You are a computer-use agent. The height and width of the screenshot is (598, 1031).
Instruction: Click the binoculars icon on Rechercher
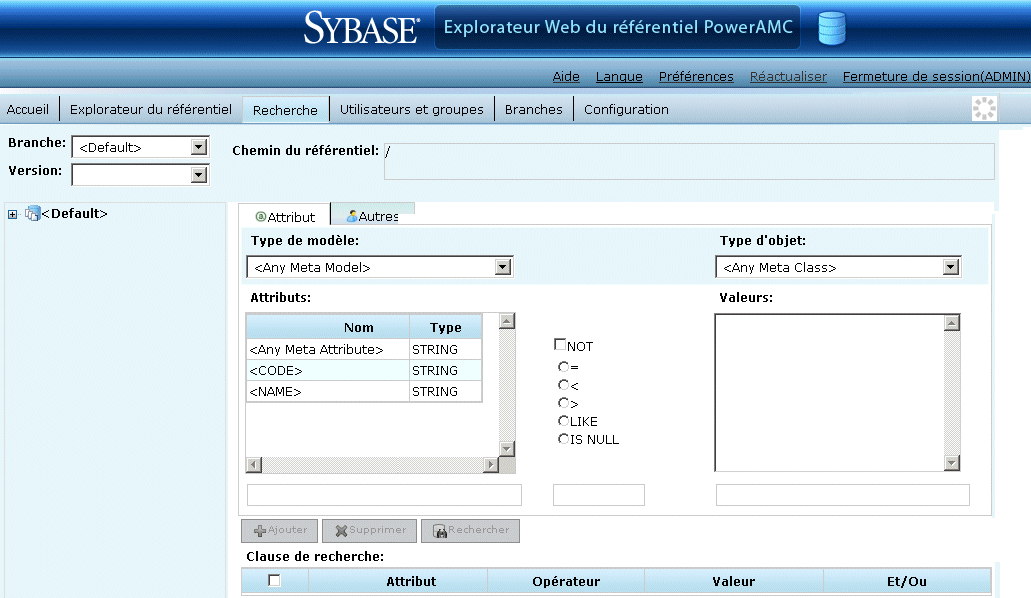click(x=440, y=530)
